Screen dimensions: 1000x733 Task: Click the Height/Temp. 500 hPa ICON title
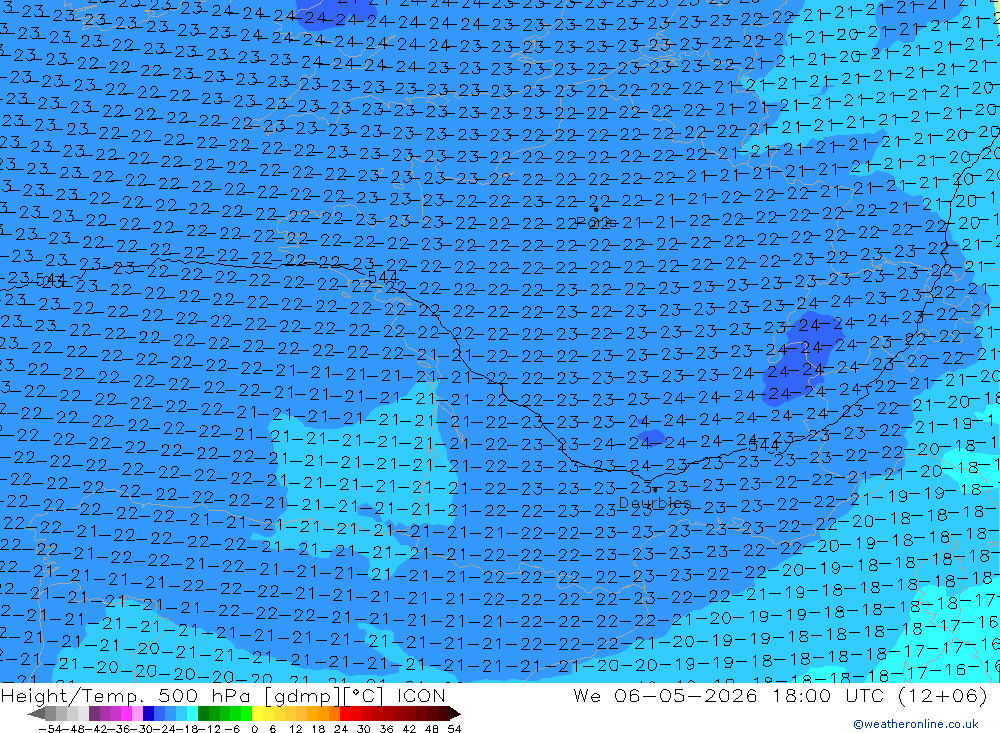click(223, 695)
